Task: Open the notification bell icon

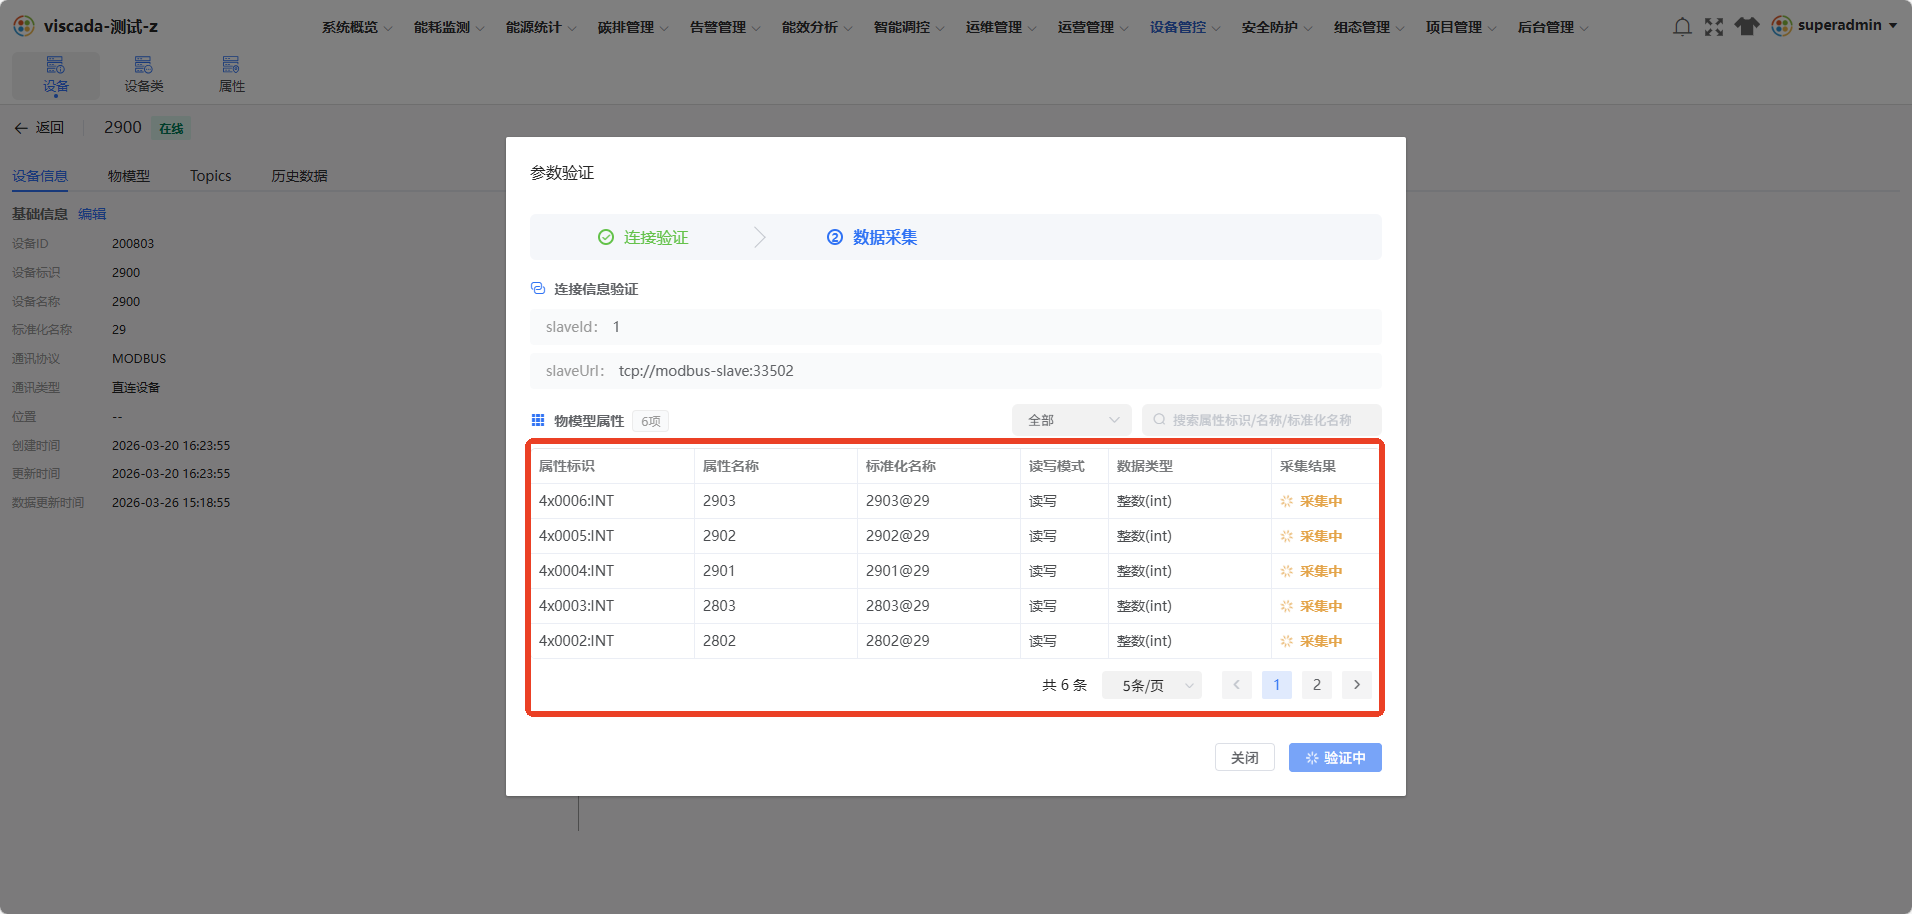Action: pos(1682,27)
